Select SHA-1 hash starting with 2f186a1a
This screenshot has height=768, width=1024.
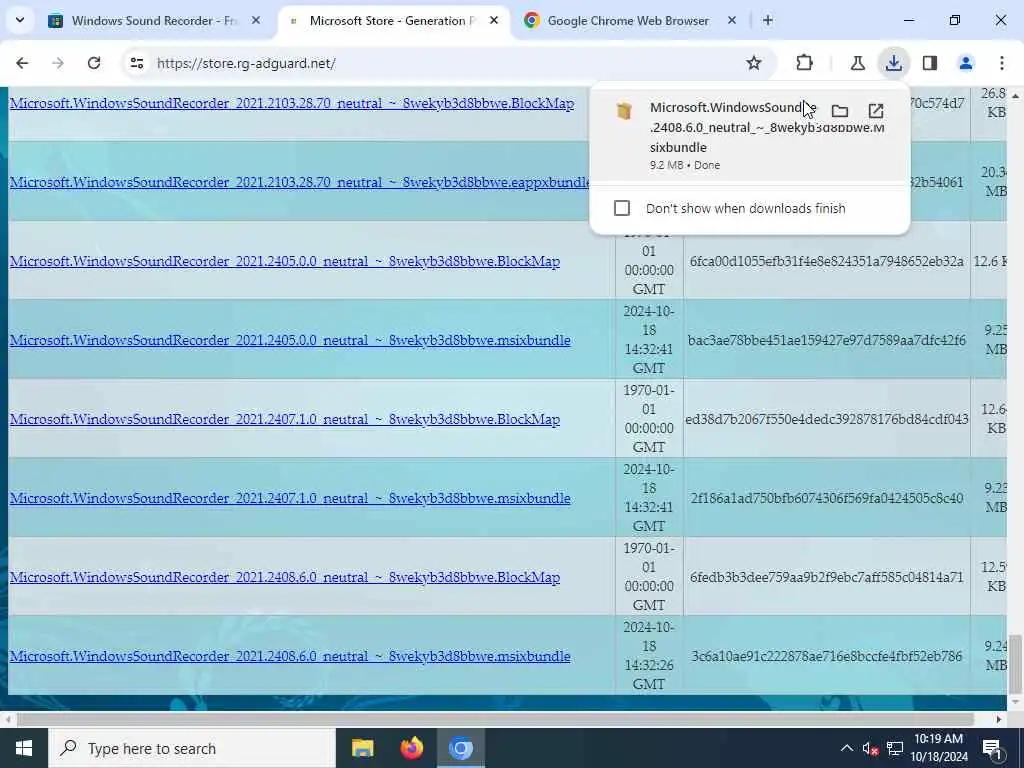pyautogui.click(x=826, y=498)
